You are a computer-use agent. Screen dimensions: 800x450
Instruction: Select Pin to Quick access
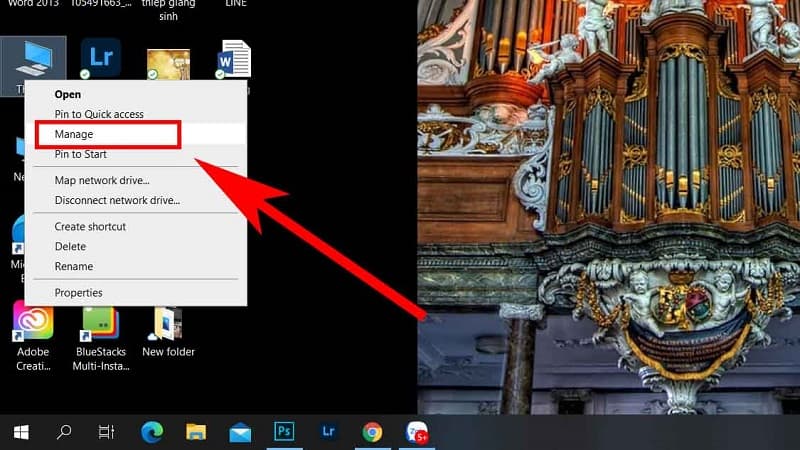99,115
